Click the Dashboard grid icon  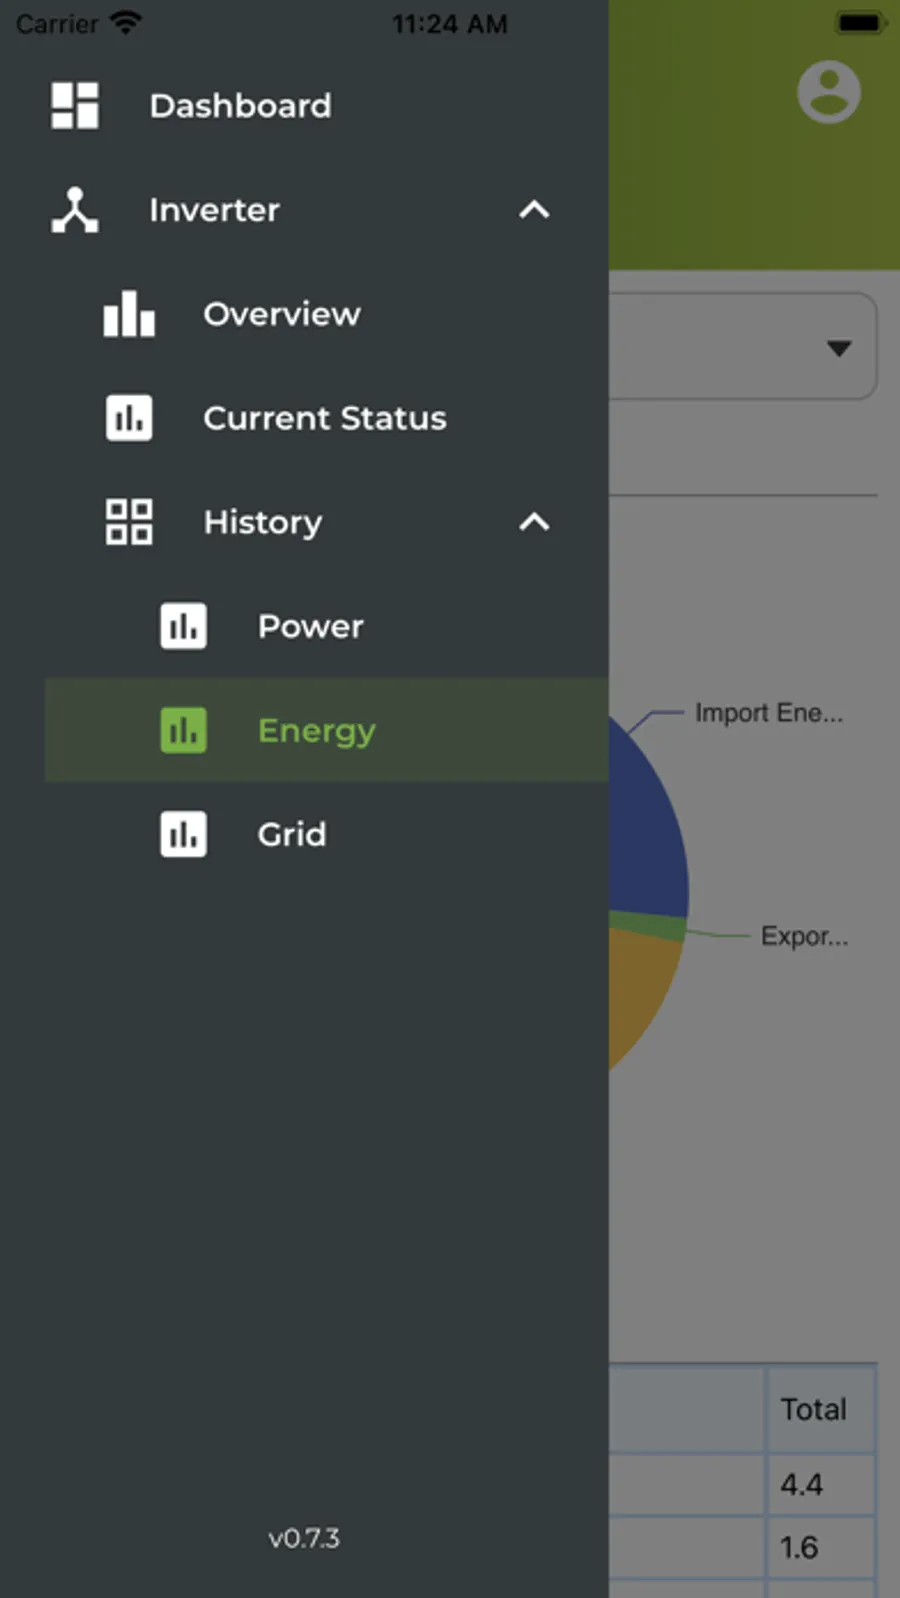(75, 106)
